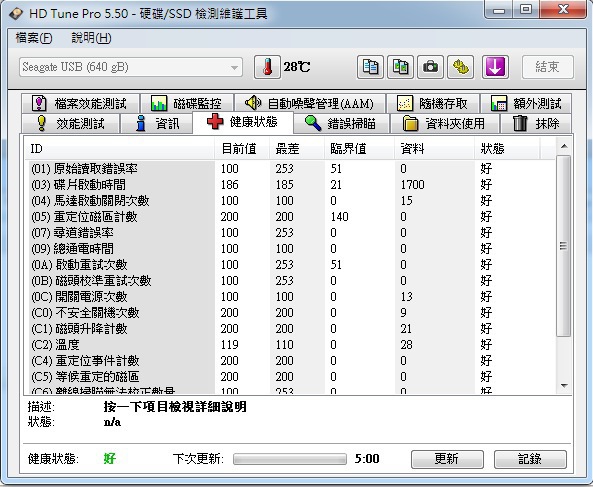Switch to the 磁碟監控 tab
Viewport: 593px width, 487px height.
click(187, 103)
